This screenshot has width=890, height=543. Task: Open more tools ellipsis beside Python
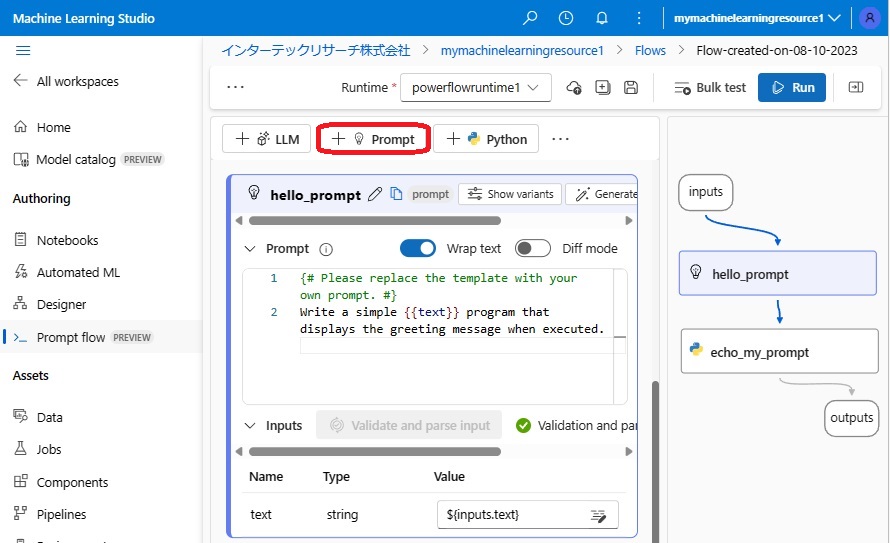tap(560, 139)
